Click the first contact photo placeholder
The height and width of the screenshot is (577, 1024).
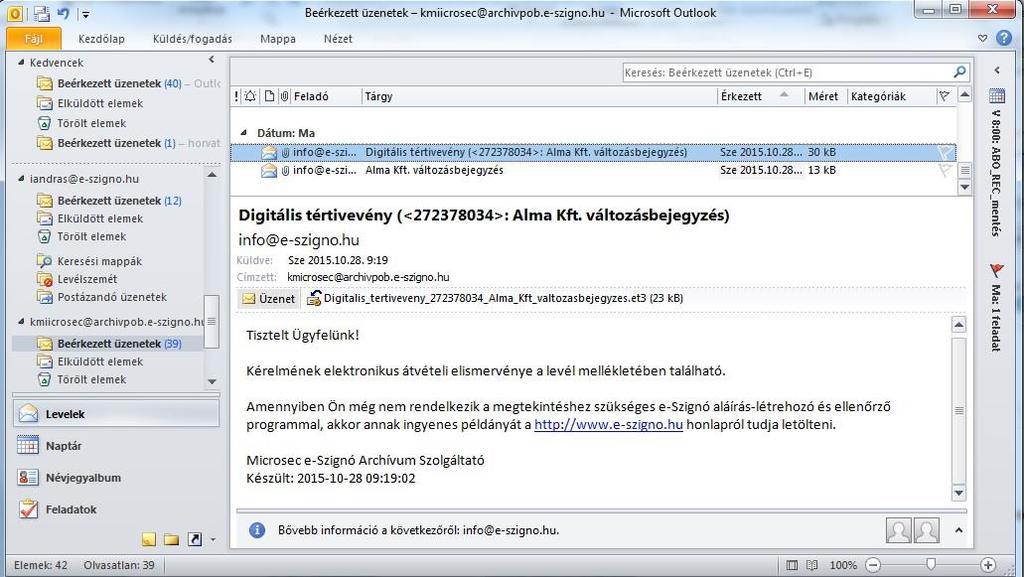point(899,530)
